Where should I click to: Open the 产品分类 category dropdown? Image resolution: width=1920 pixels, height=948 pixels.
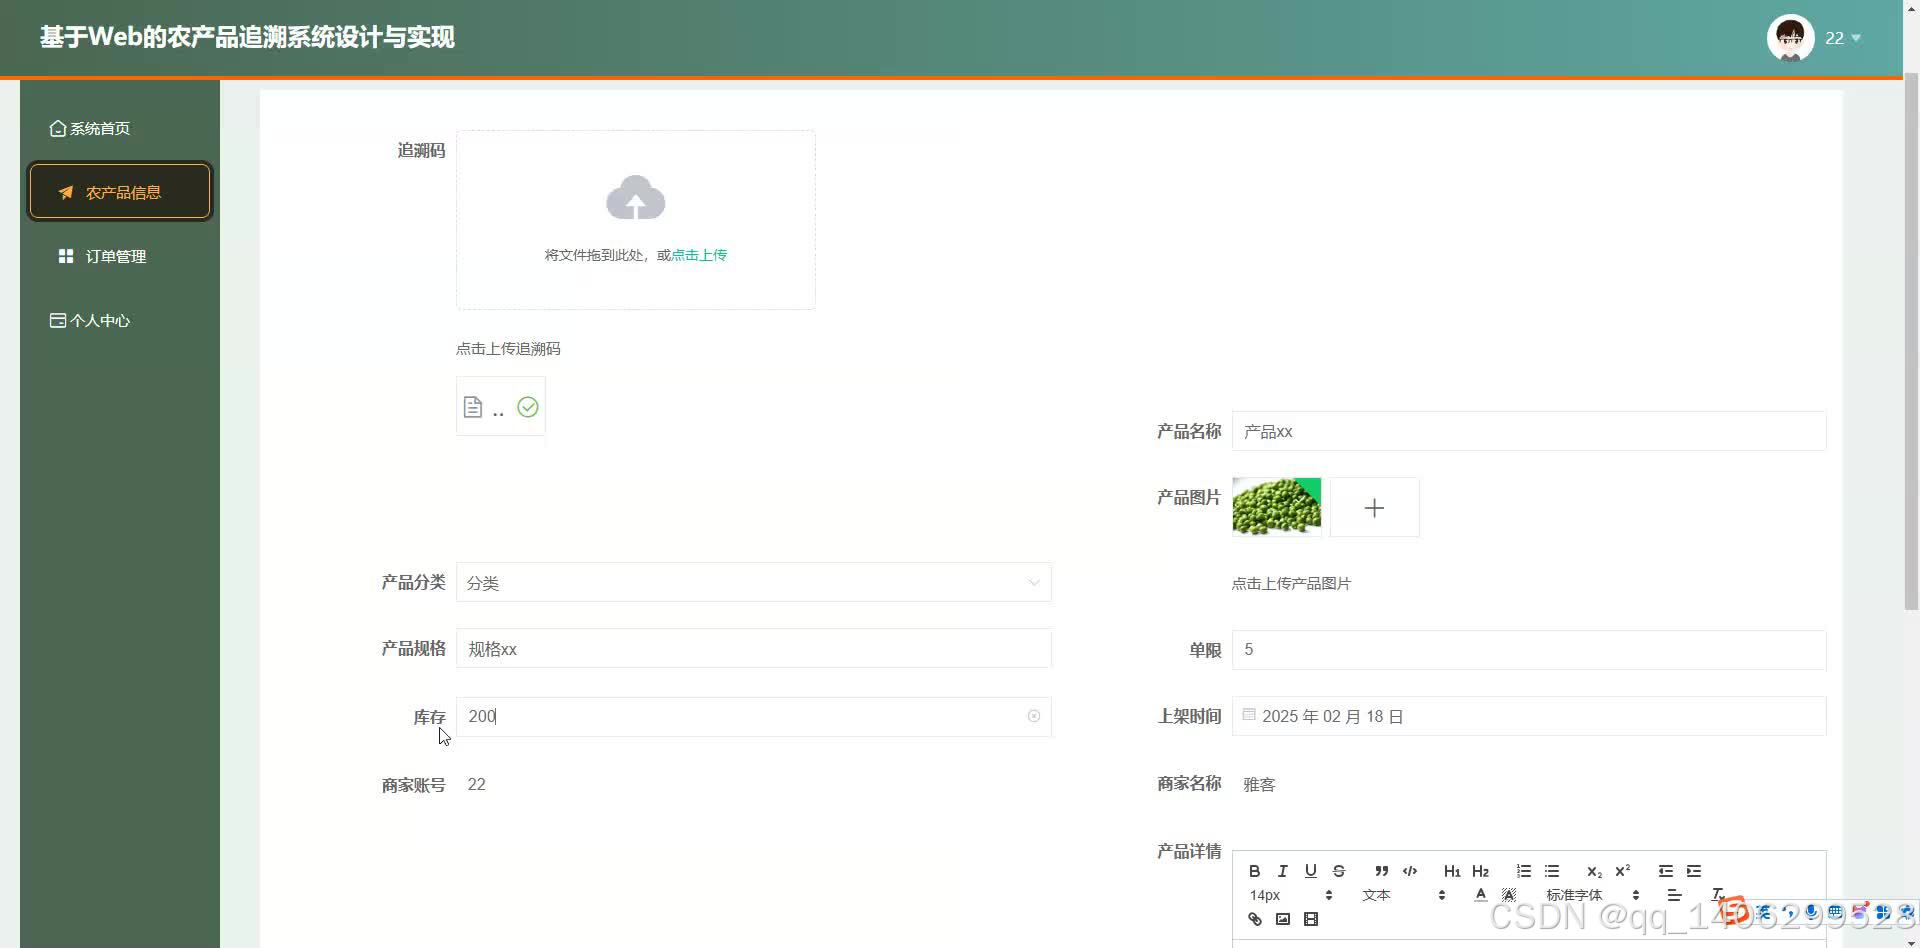point(753,582)
